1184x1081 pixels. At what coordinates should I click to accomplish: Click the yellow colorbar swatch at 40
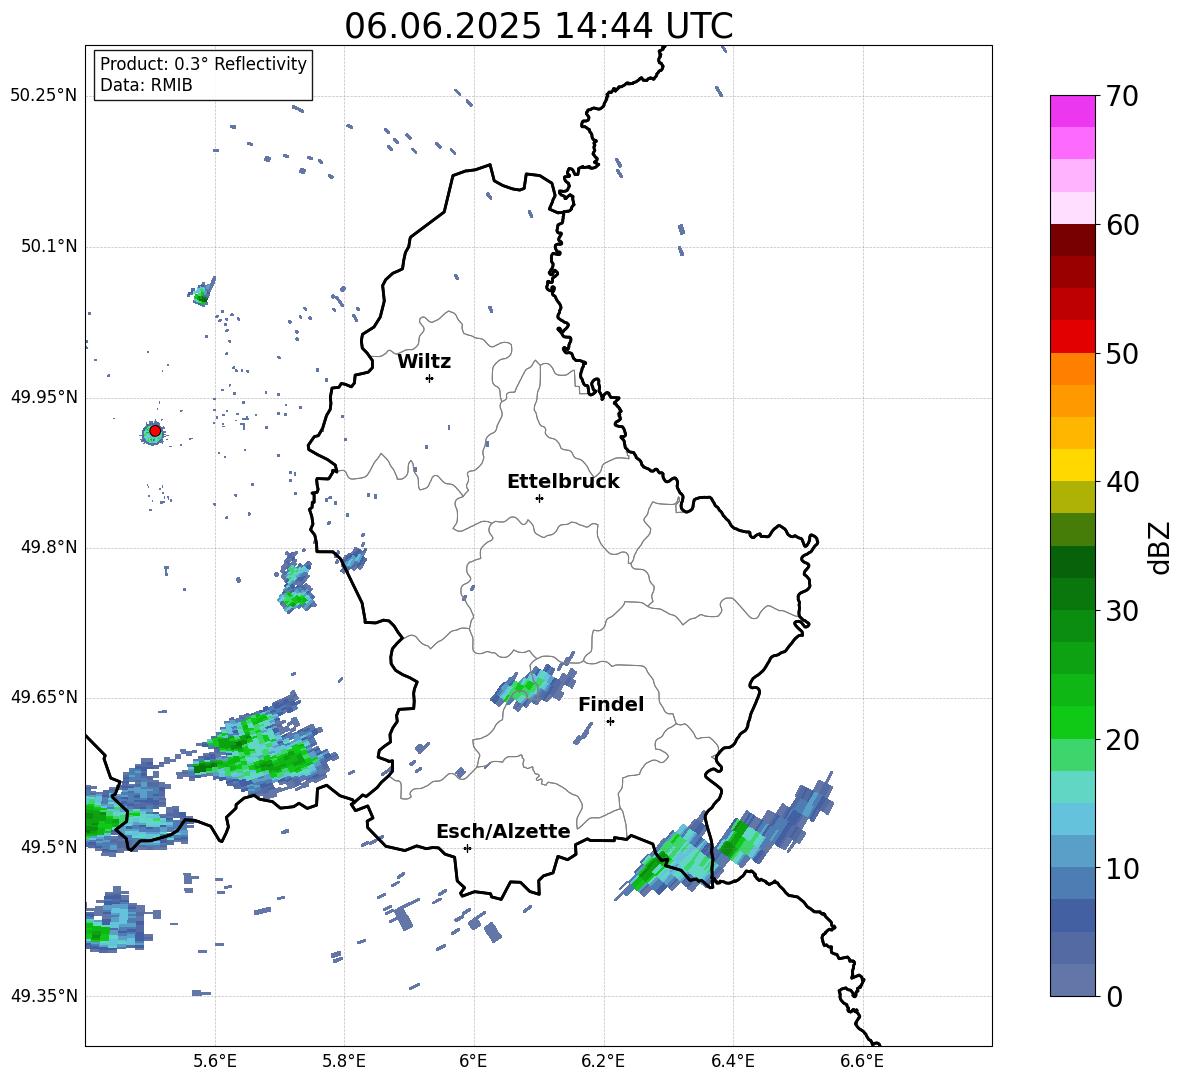tap(1072, 465)
